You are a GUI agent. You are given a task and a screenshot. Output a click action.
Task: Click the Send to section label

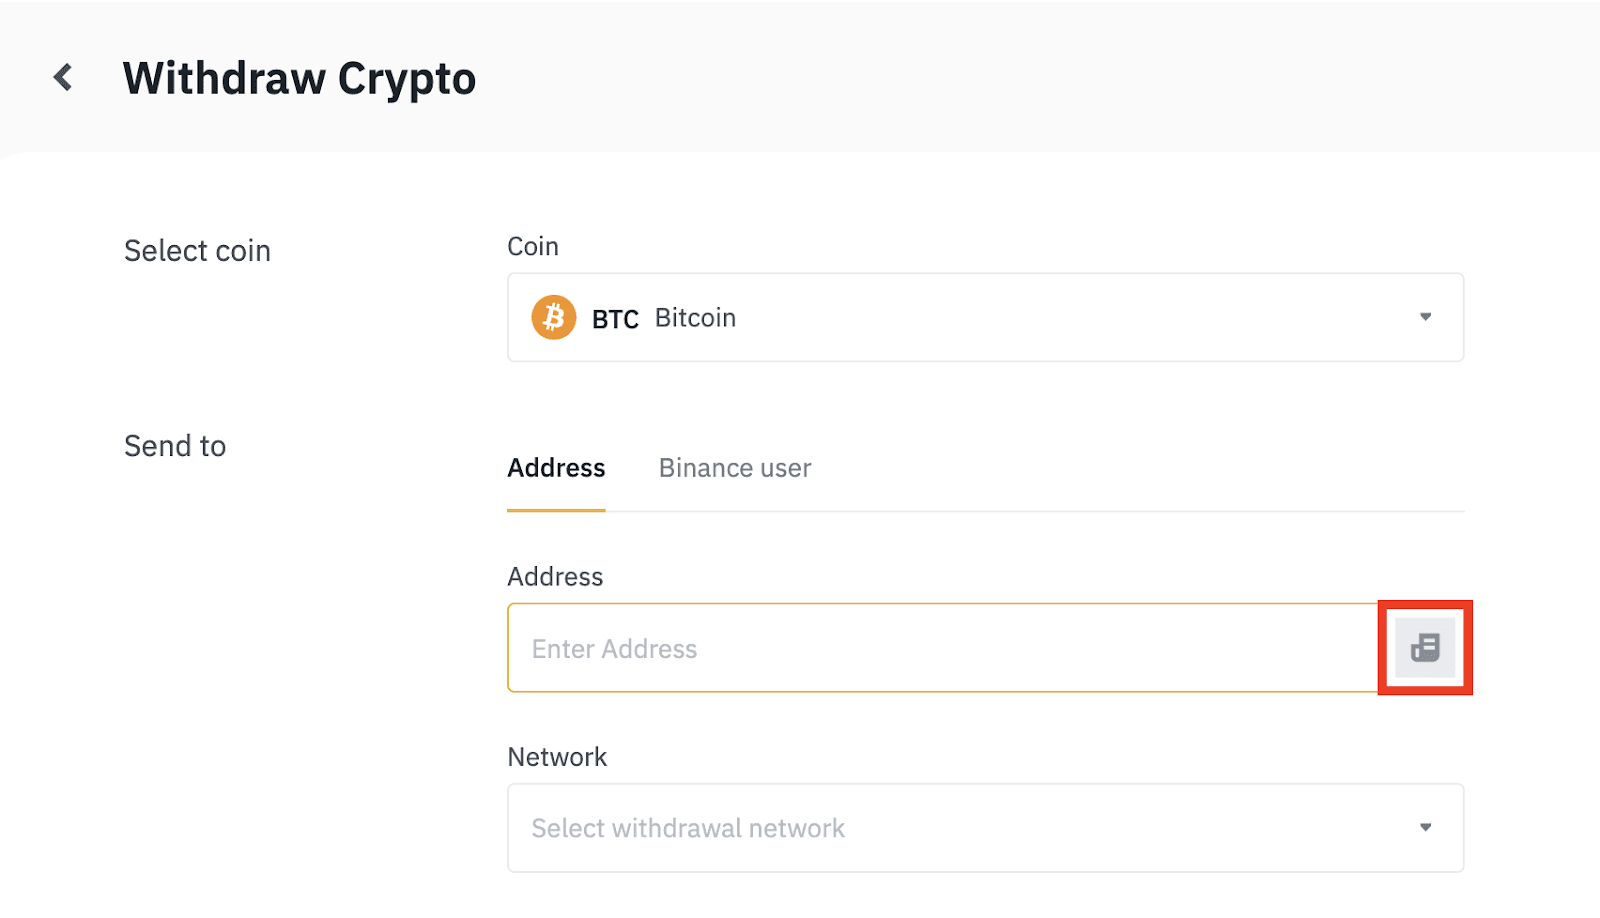click(175, 446)
